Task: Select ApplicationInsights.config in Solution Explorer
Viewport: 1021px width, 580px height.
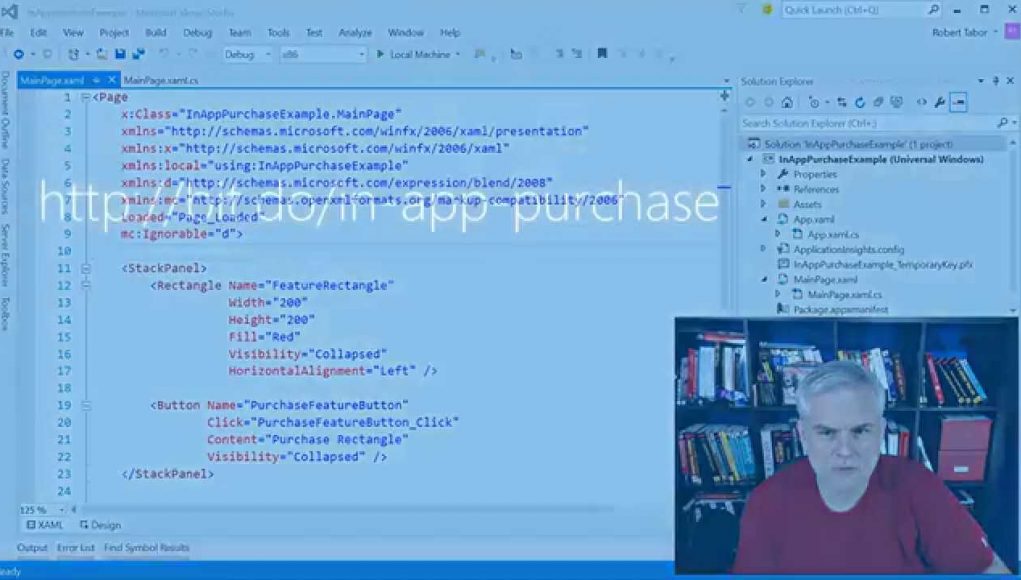Action: click(x=848, y=249)
